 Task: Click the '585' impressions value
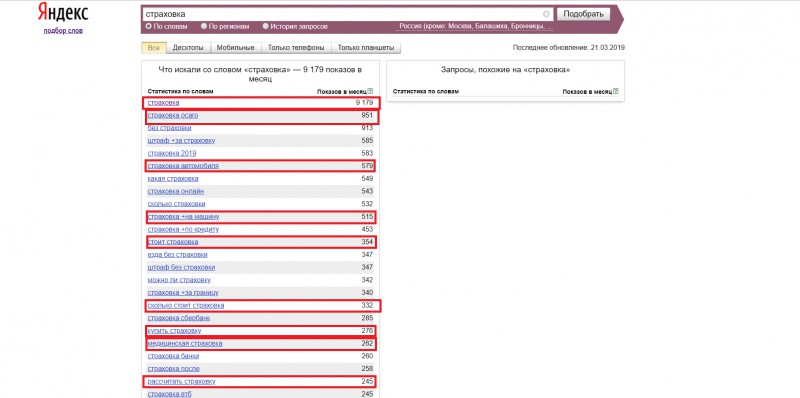pyautogui.click(x=367, y=141)
